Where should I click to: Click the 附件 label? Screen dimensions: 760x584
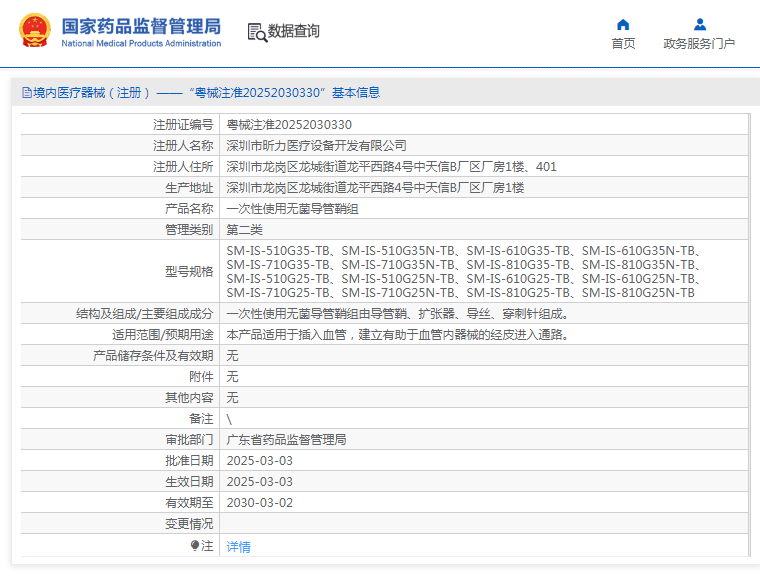pos(201,377)
